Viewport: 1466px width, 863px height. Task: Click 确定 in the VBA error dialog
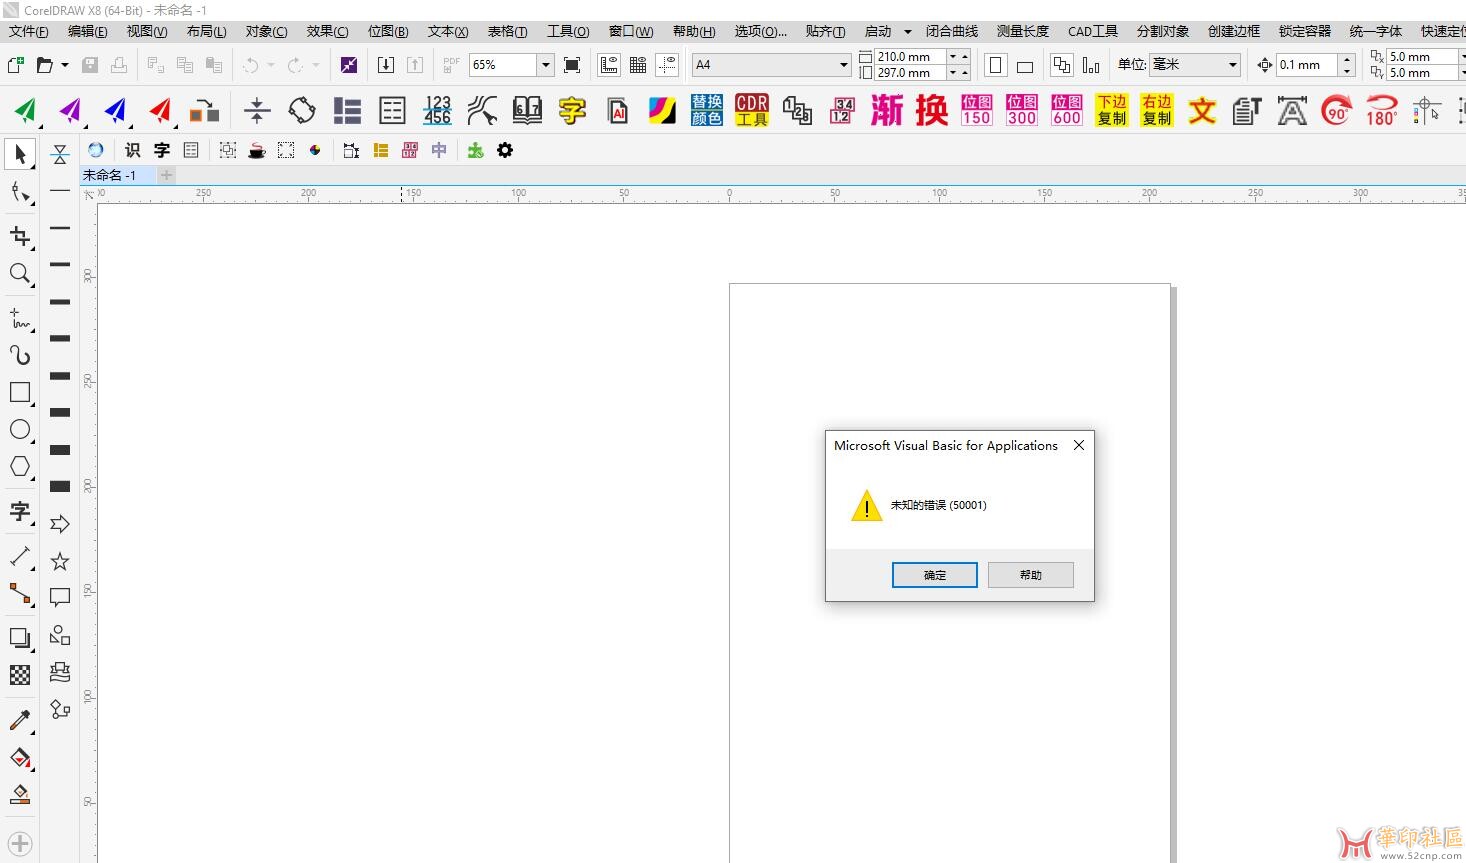tap(935, 575)
